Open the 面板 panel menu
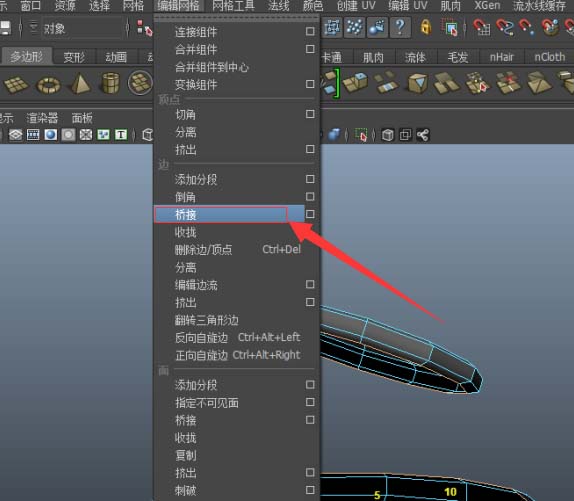Image resolution: width=574 pixels, height=501 pixels. pos(82,118)
